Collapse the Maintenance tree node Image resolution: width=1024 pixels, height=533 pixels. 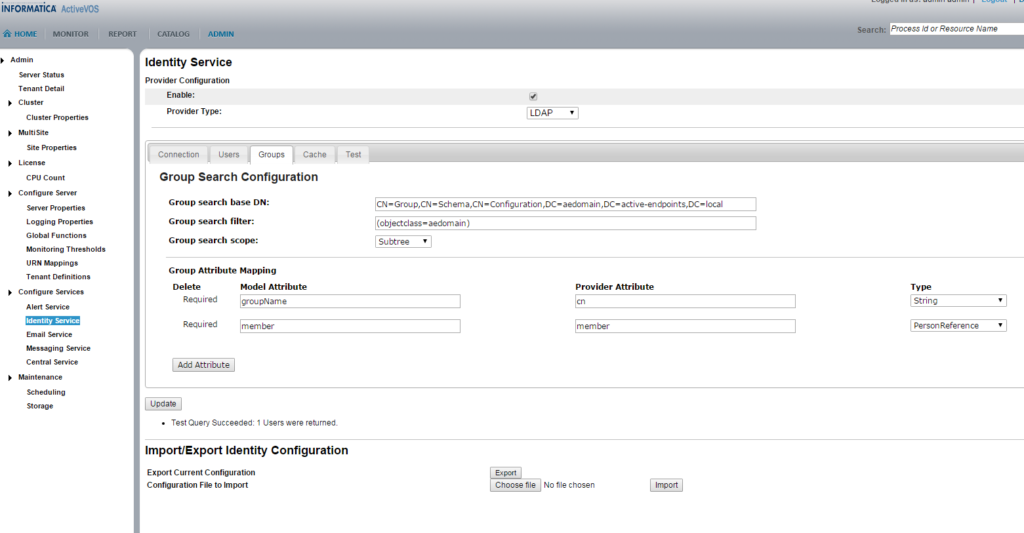(10, 378)
